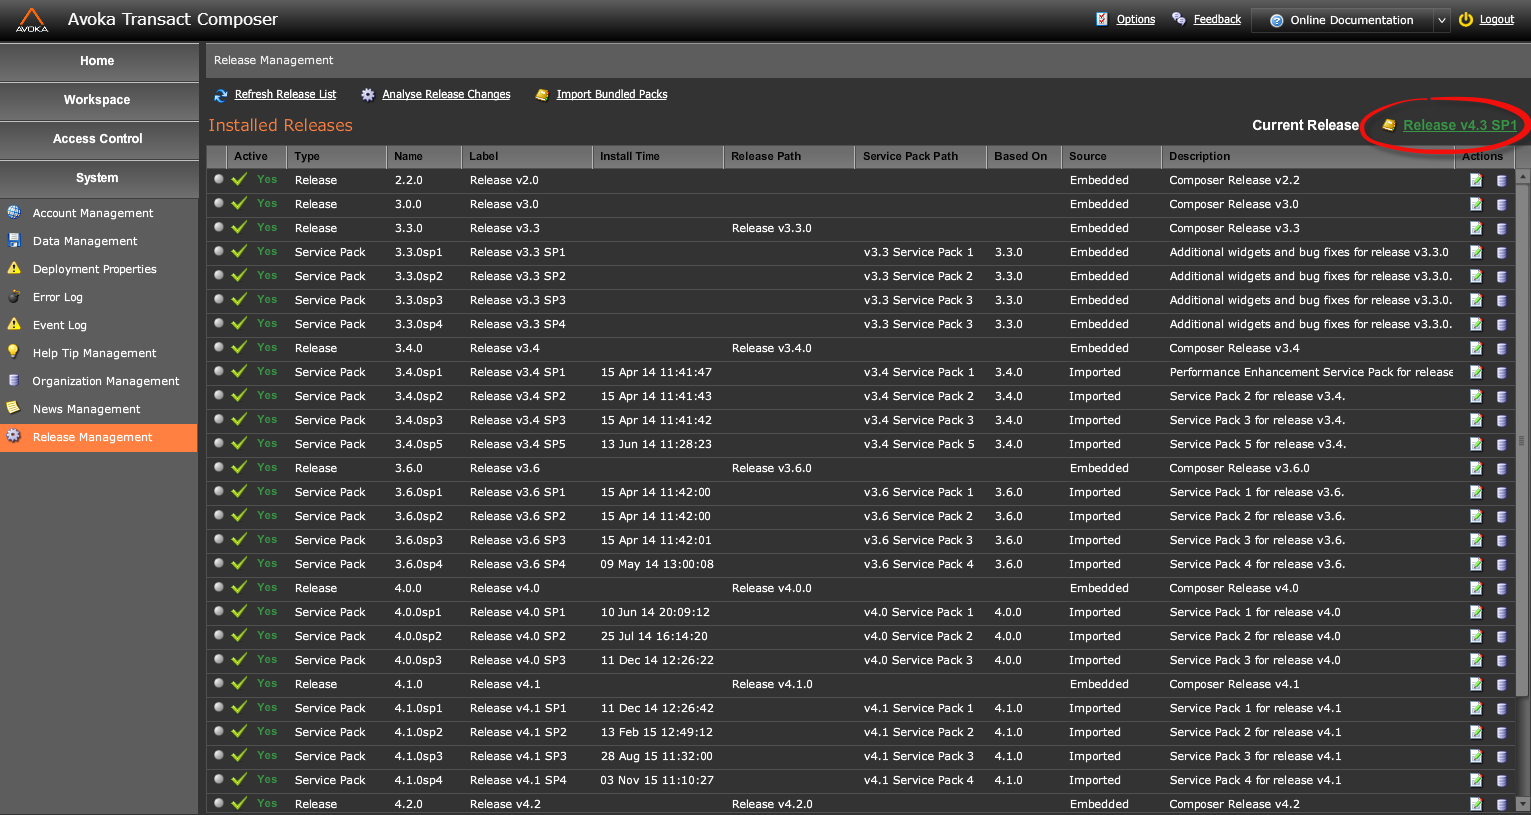This screenshot has height=815, width=1531.
Task: Choose the row radio for 3.6.0sp2
Action: pyautogui.click(x=218, y=515)
